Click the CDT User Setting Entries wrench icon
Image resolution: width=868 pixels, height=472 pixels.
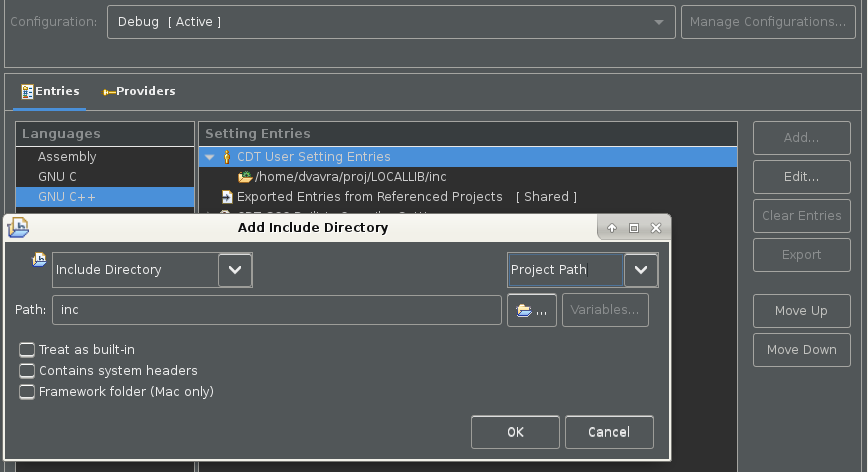226,157
